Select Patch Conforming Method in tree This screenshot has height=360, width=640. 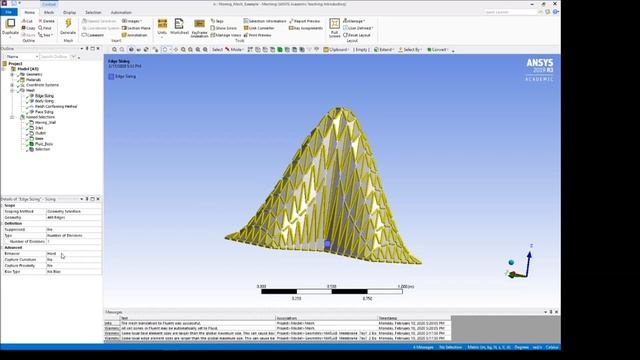coord(56,106)
